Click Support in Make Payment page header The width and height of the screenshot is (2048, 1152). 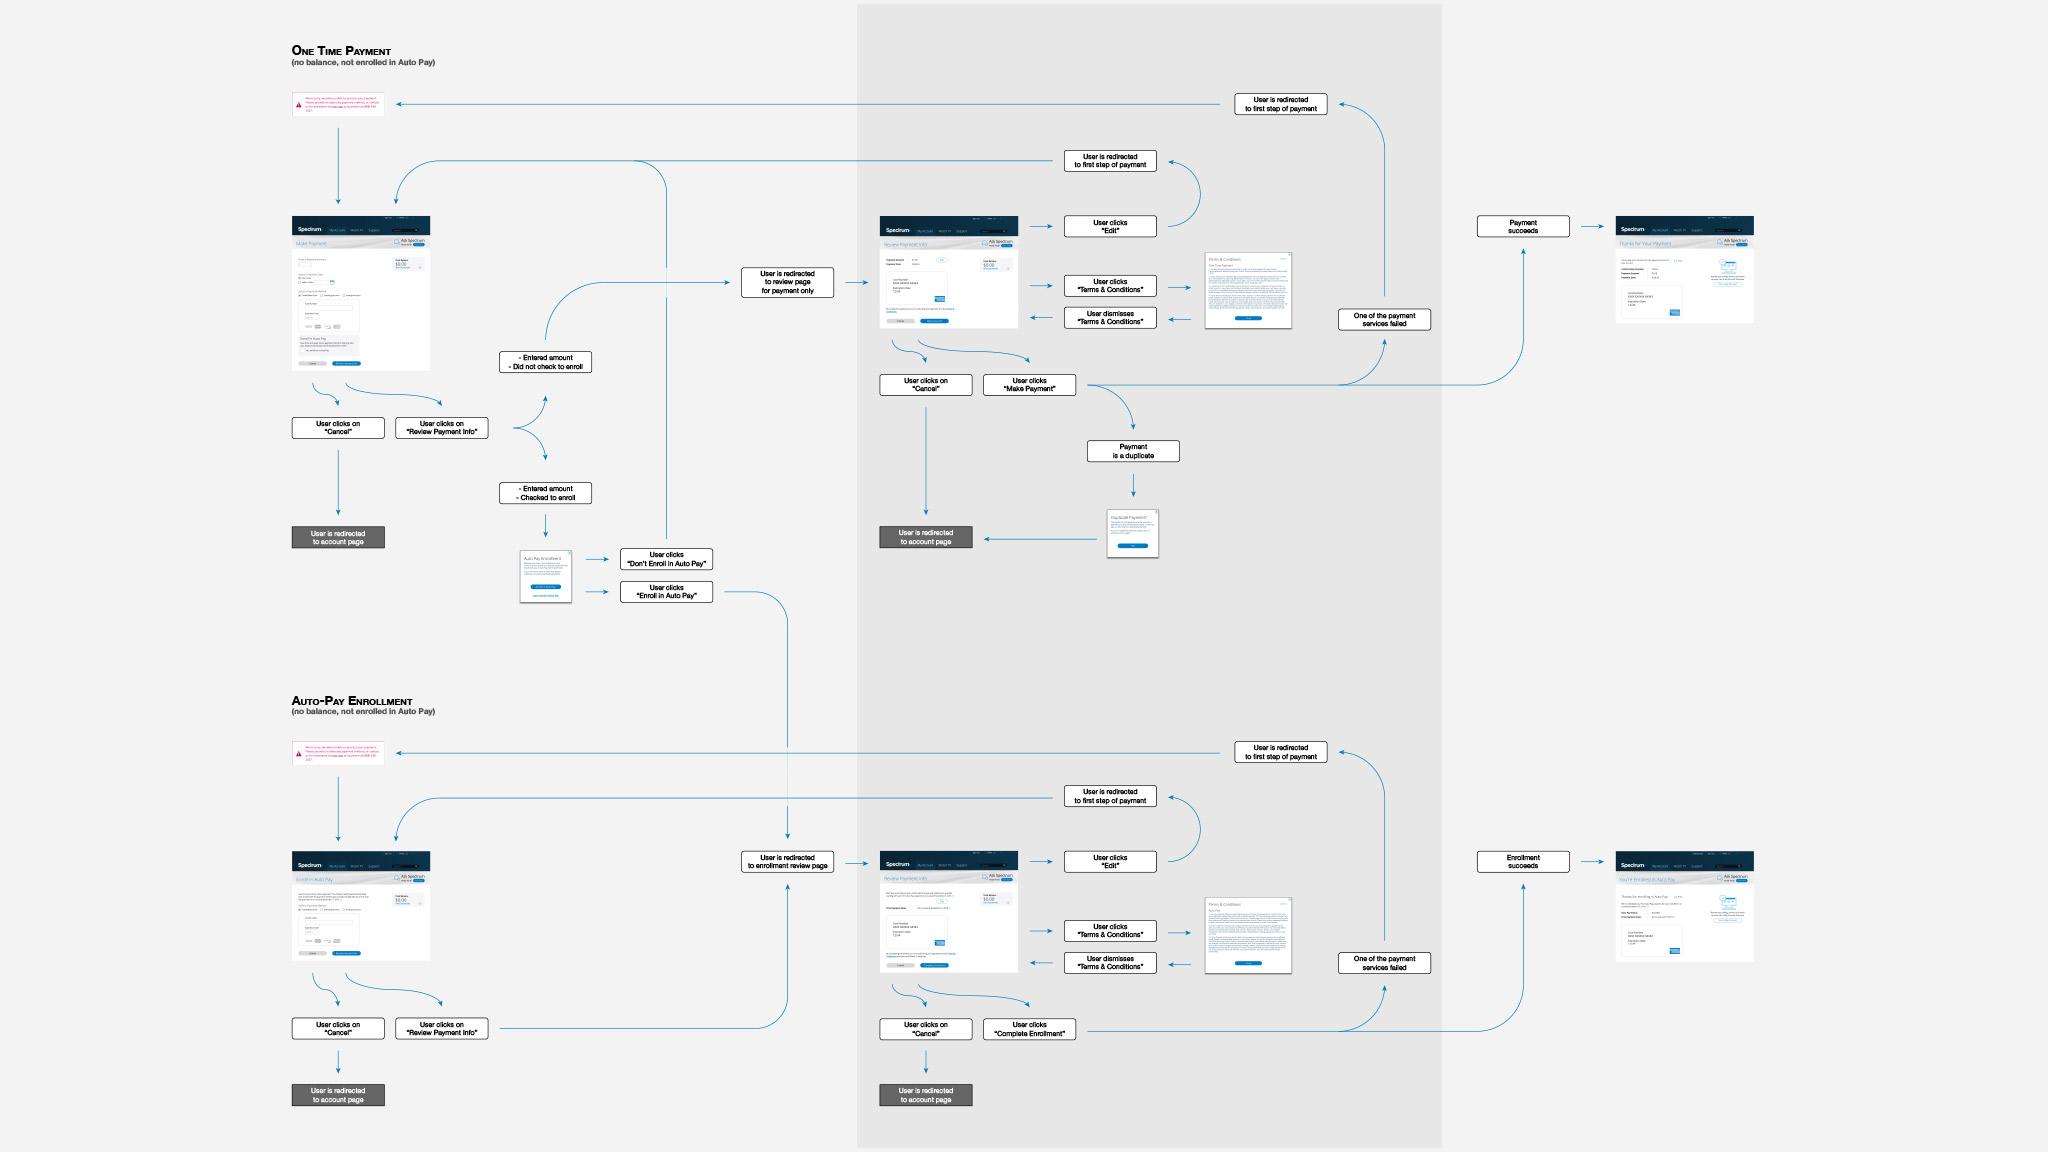pos(373,230)
